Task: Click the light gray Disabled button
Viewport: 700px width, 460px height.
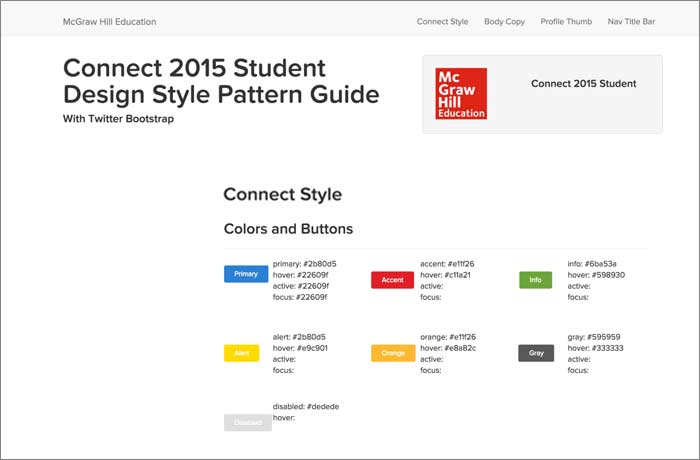Action: [x=247, y=422]
